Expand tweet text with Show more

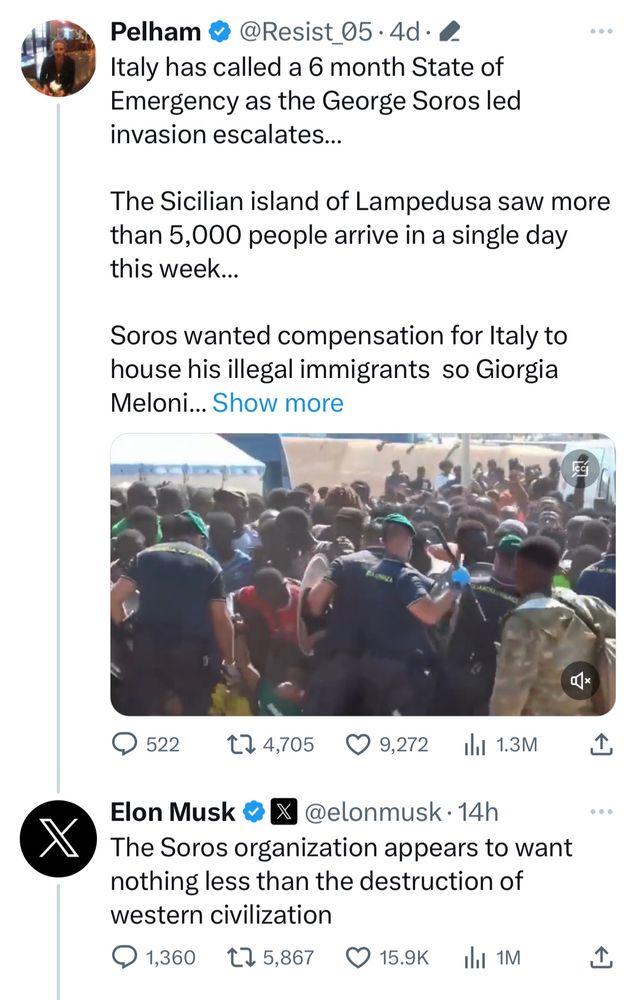(278, 403)
